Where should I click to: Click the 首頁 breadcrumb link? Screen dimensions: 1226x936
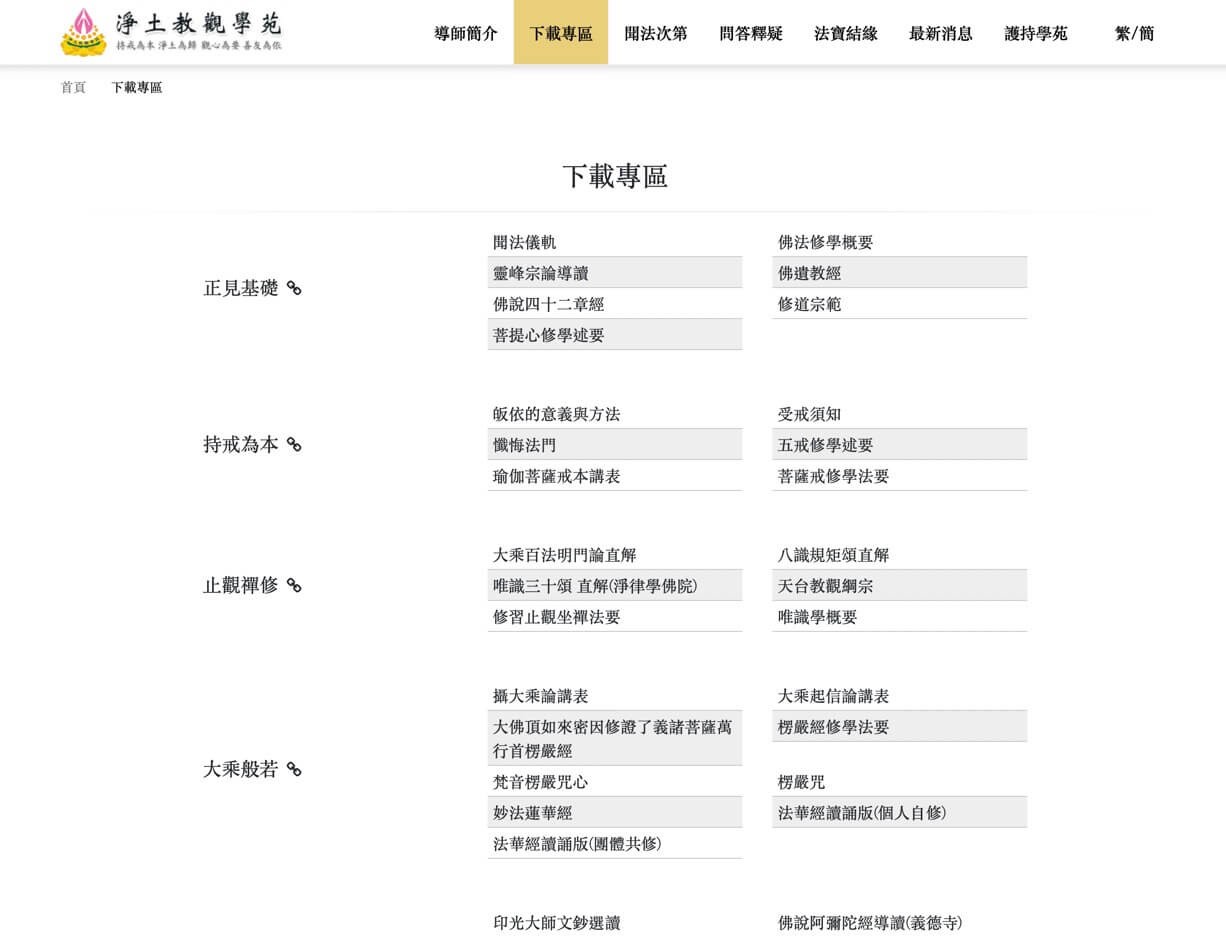point(73,88)
